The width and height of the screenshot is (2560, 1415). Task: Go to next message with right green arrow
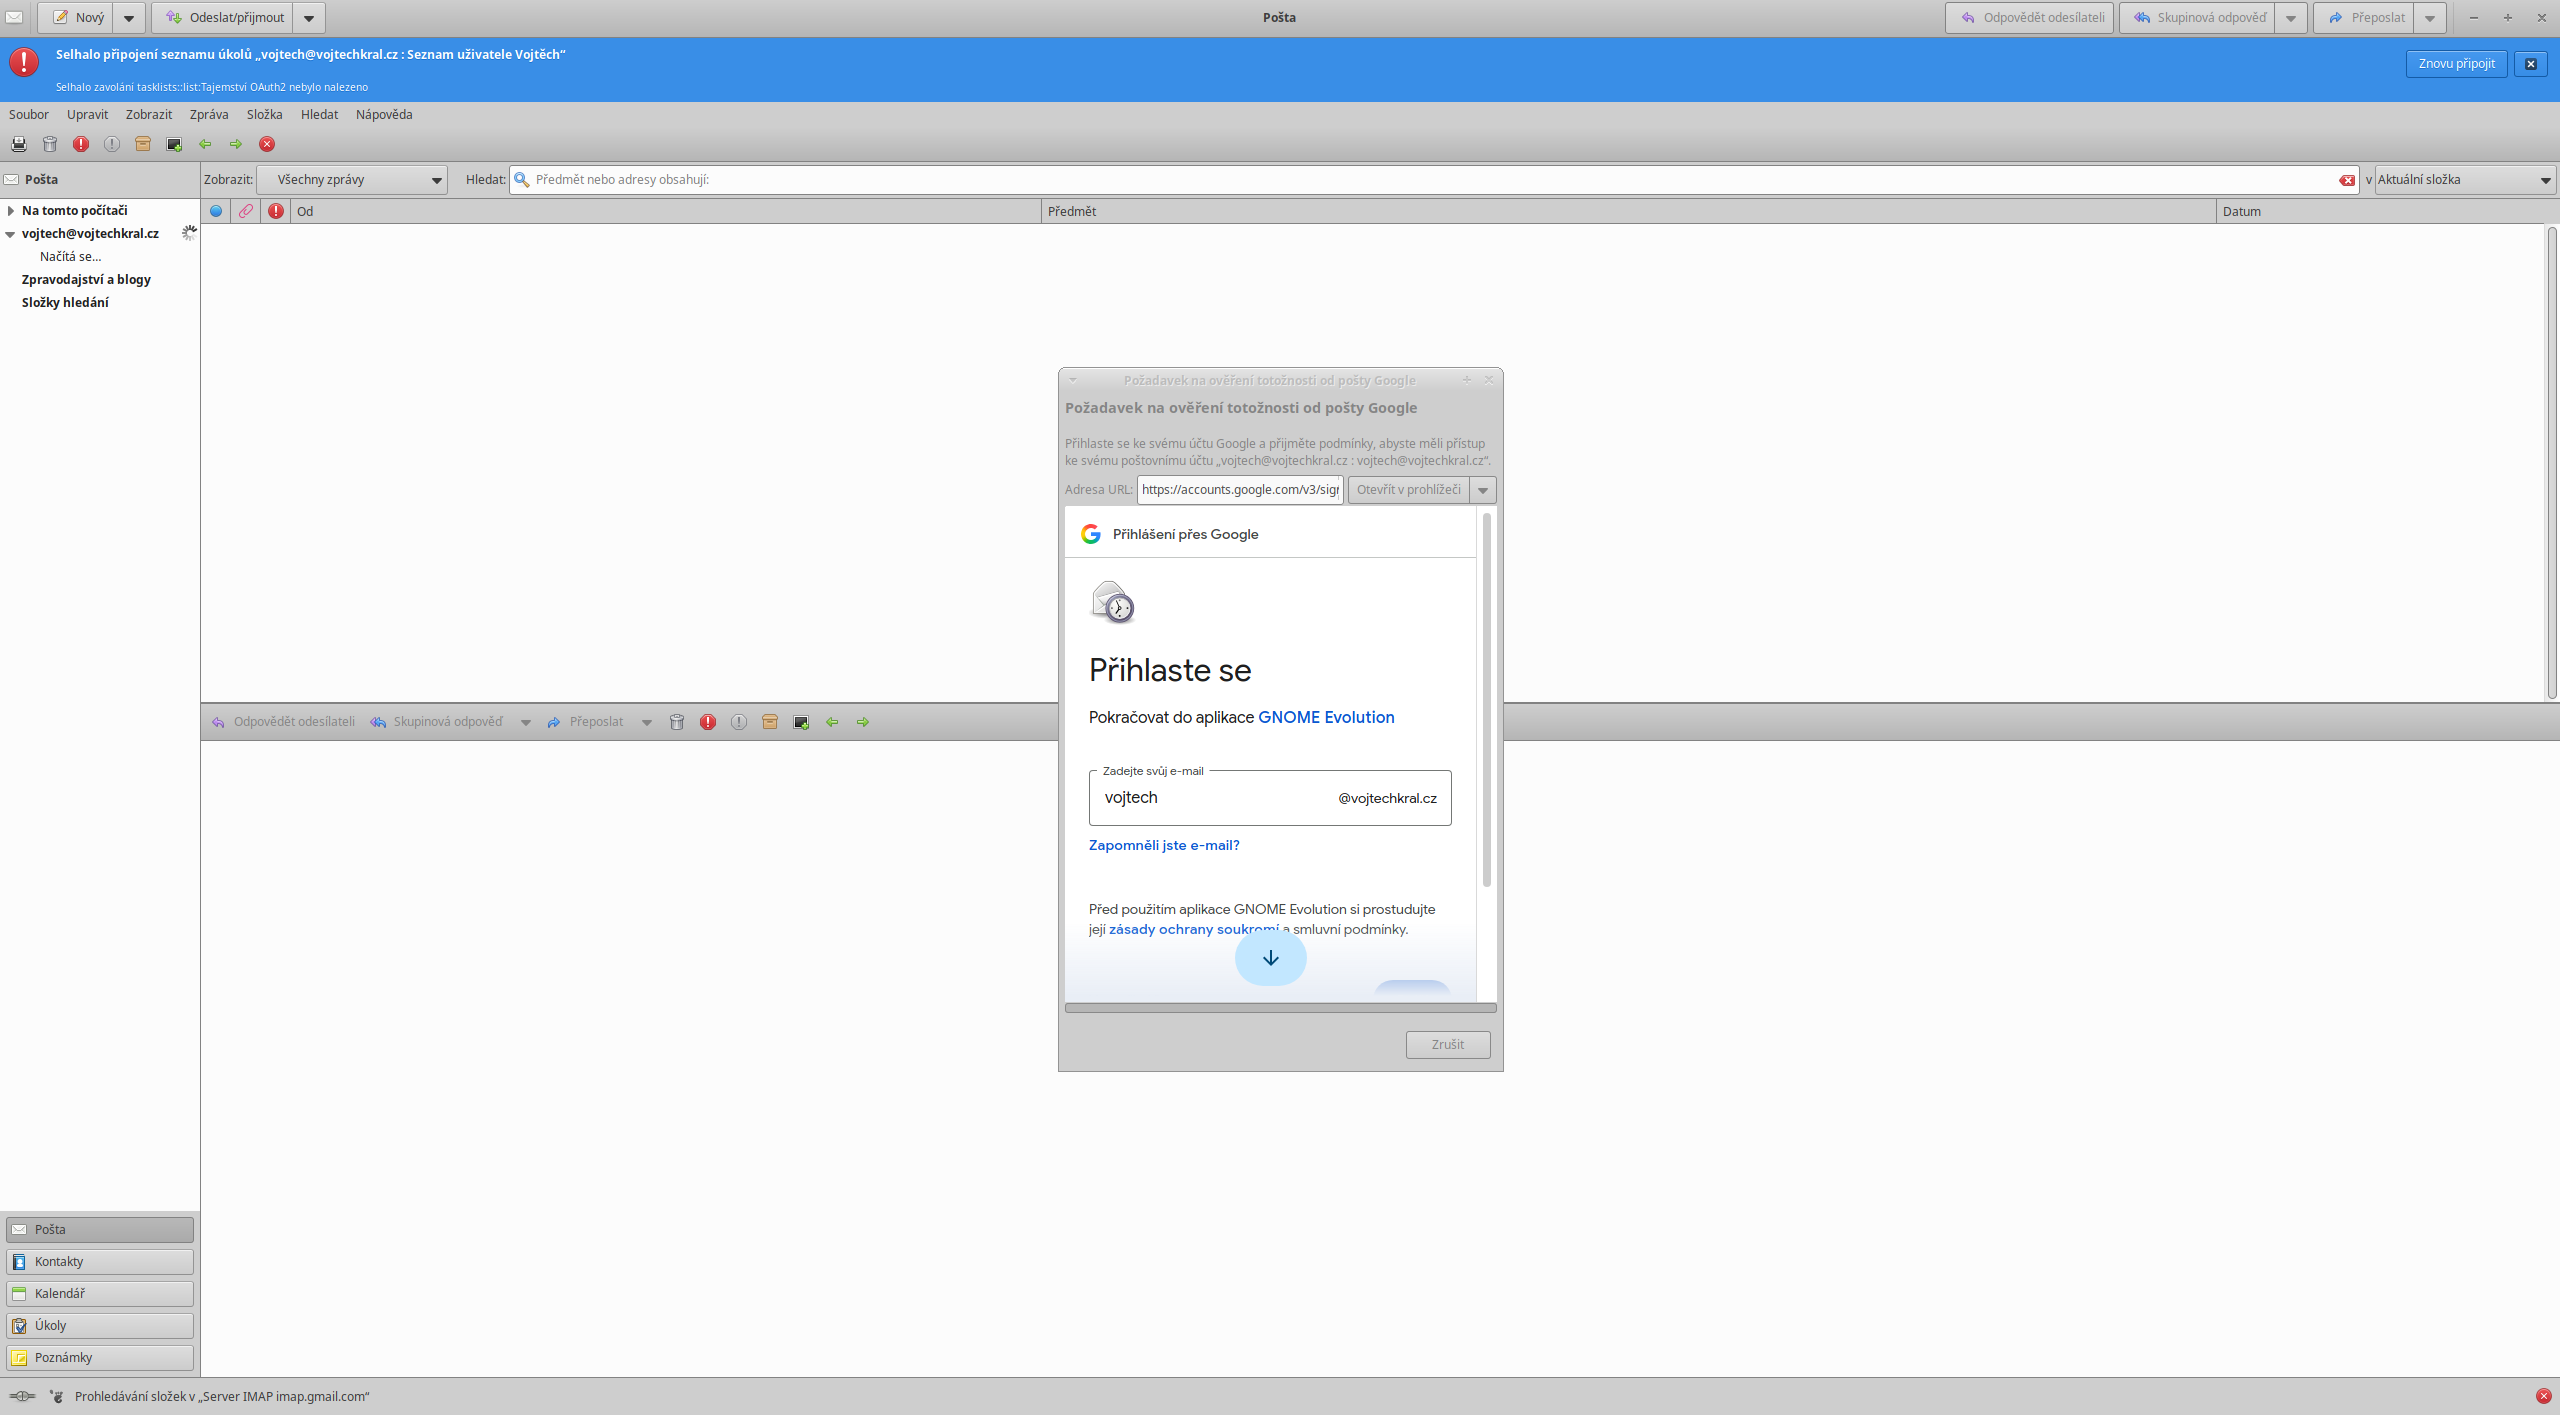[236, 144]
